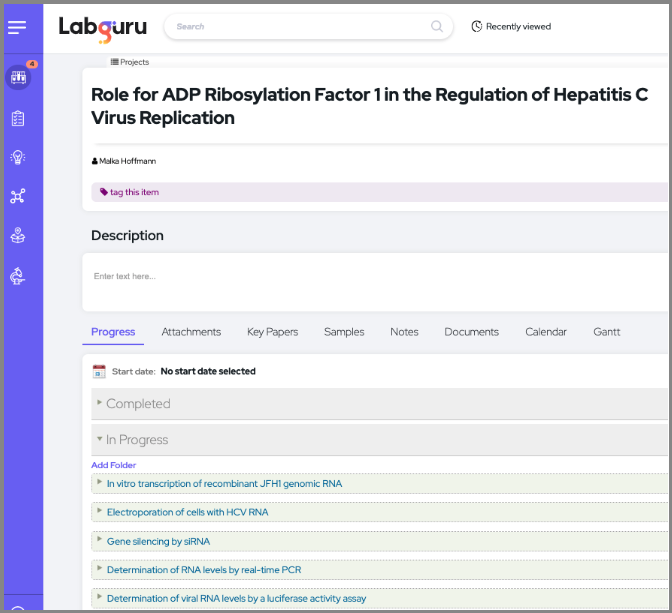Open the Key Papers tab
This screenshot has width=672, height=613.
click(272, 332)
